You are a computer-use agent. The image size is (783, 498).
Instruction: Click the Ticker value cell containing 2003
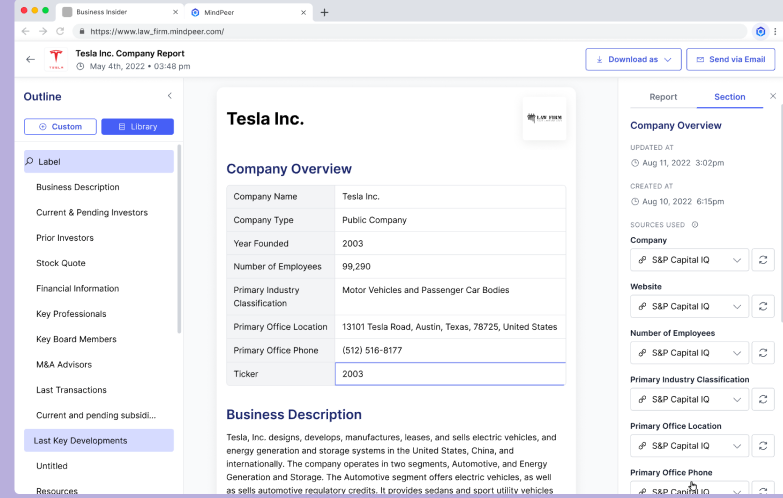click(x=450, y=374)
